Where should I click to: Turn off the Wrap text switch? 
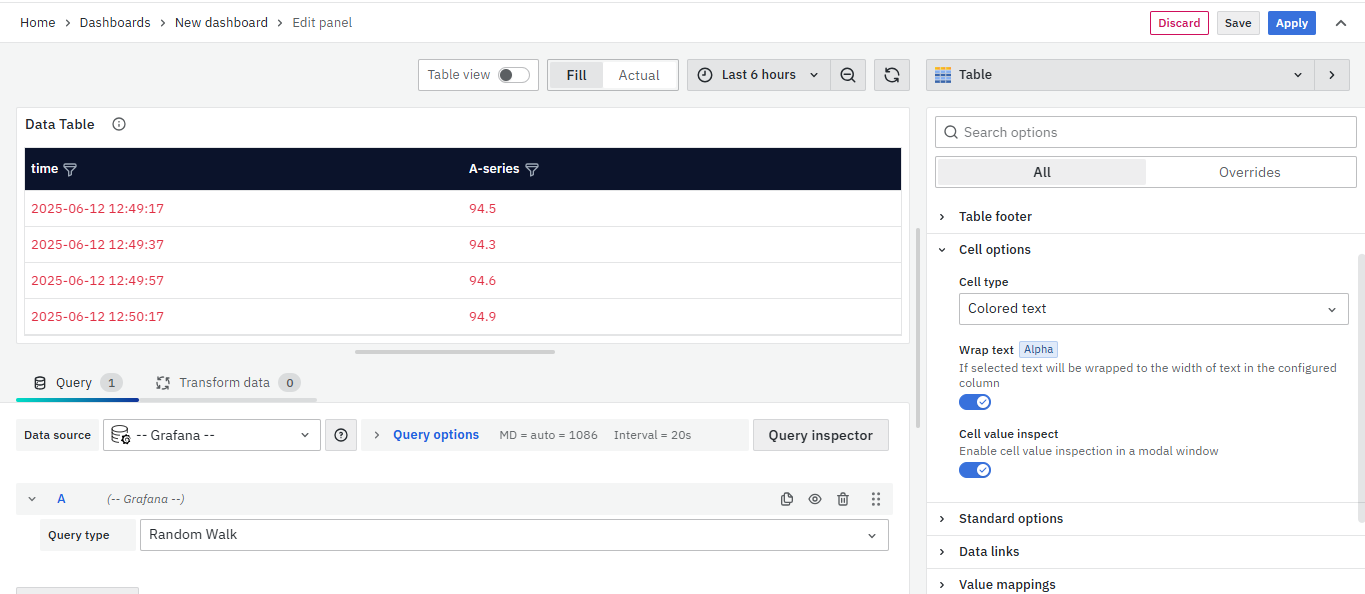(975, 402)
